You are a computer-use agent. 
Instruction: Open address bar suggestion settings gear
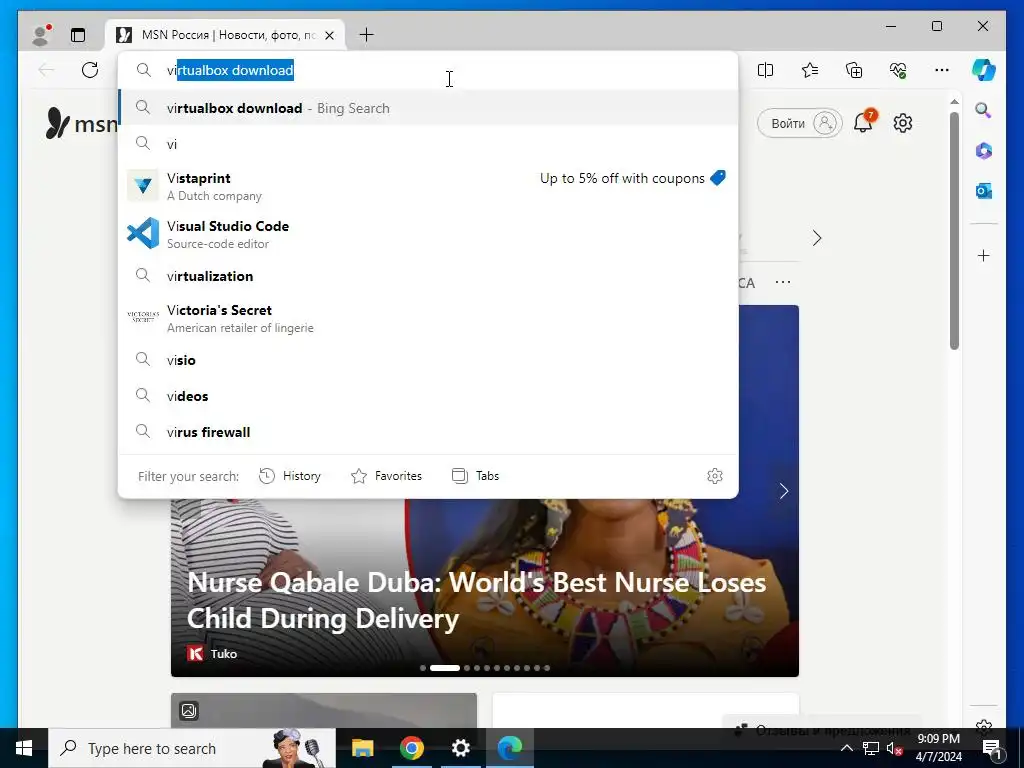point(715,476)
